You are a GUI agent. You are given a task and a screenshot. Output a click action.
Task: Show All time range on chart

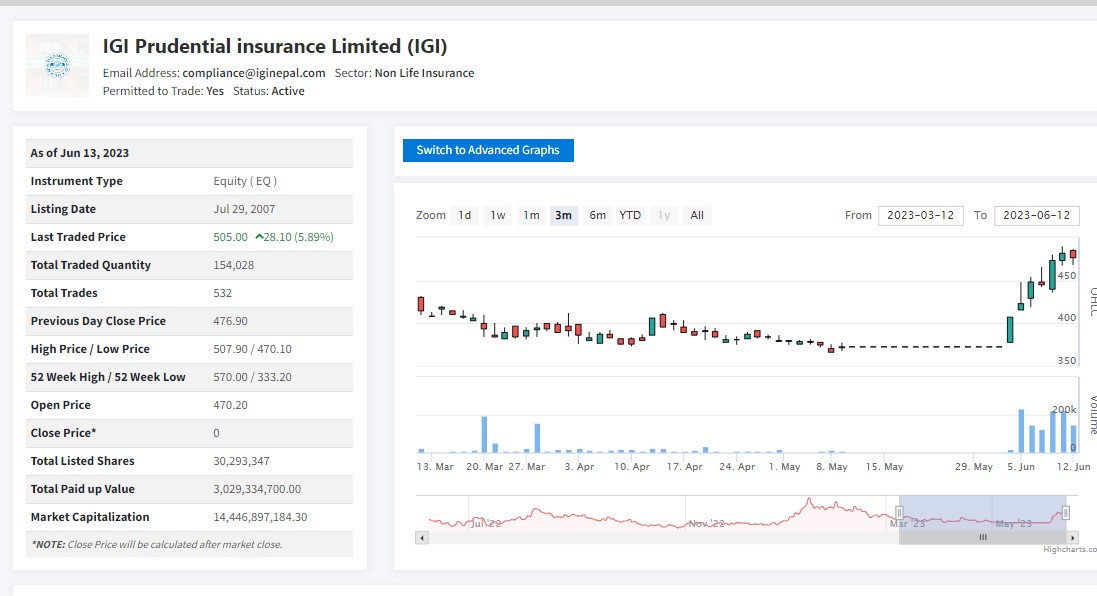point(697,215)
